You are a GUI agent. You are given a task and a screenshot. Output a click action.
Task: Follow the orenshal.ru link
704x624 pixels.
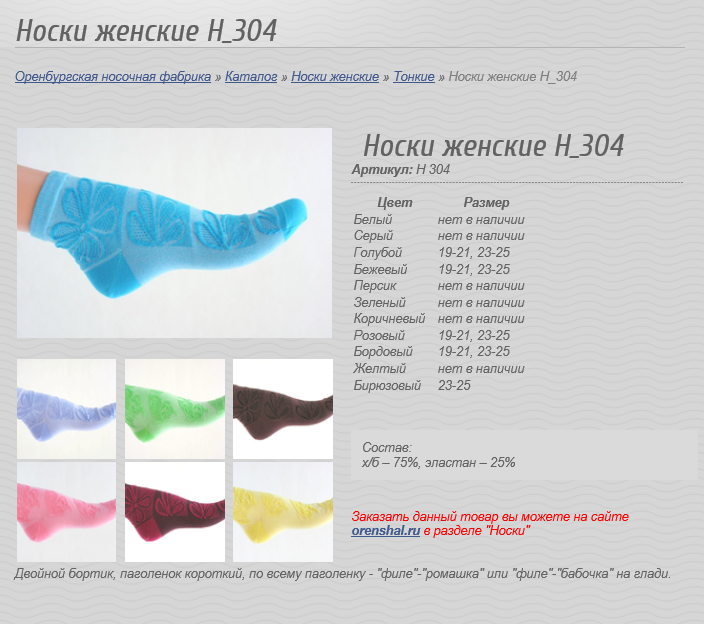pos(386,531)
